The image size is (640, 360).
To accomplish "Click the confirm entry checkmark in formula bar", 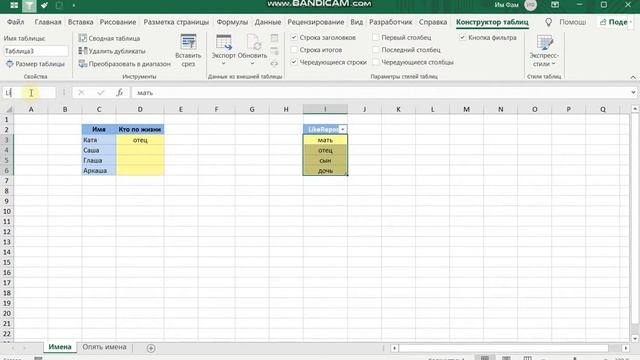I will coord(100,93).
